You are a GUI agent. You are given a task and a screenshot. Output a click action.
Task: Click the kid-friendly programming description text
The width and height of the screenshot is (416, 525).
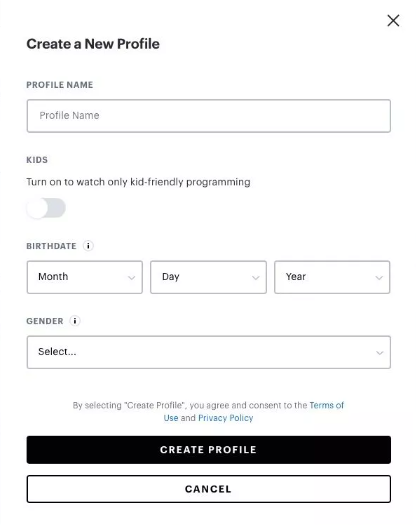tap(138, 182)
